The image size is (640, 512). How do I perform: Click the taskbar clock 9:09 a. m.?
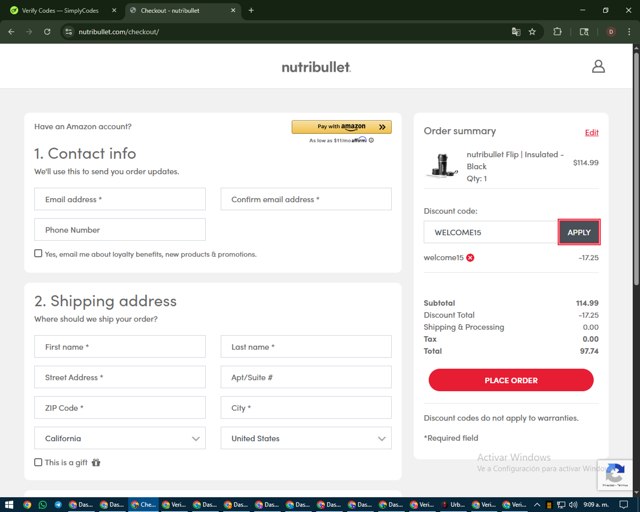tap(596, 505)
